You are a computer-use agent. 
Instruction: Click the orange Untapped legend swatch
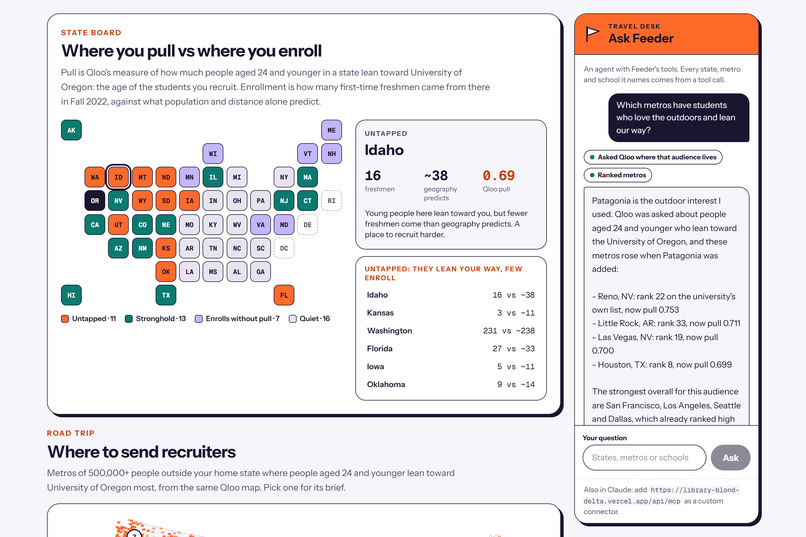[65, 319]
